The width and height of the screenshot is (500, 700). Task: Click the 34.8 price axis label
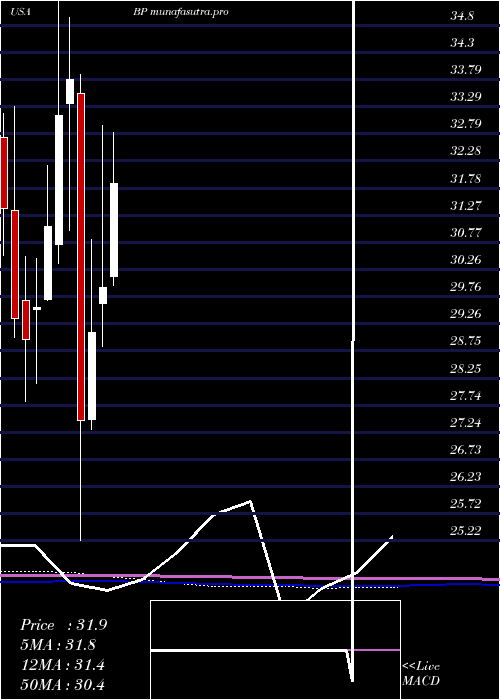[462, 17]
